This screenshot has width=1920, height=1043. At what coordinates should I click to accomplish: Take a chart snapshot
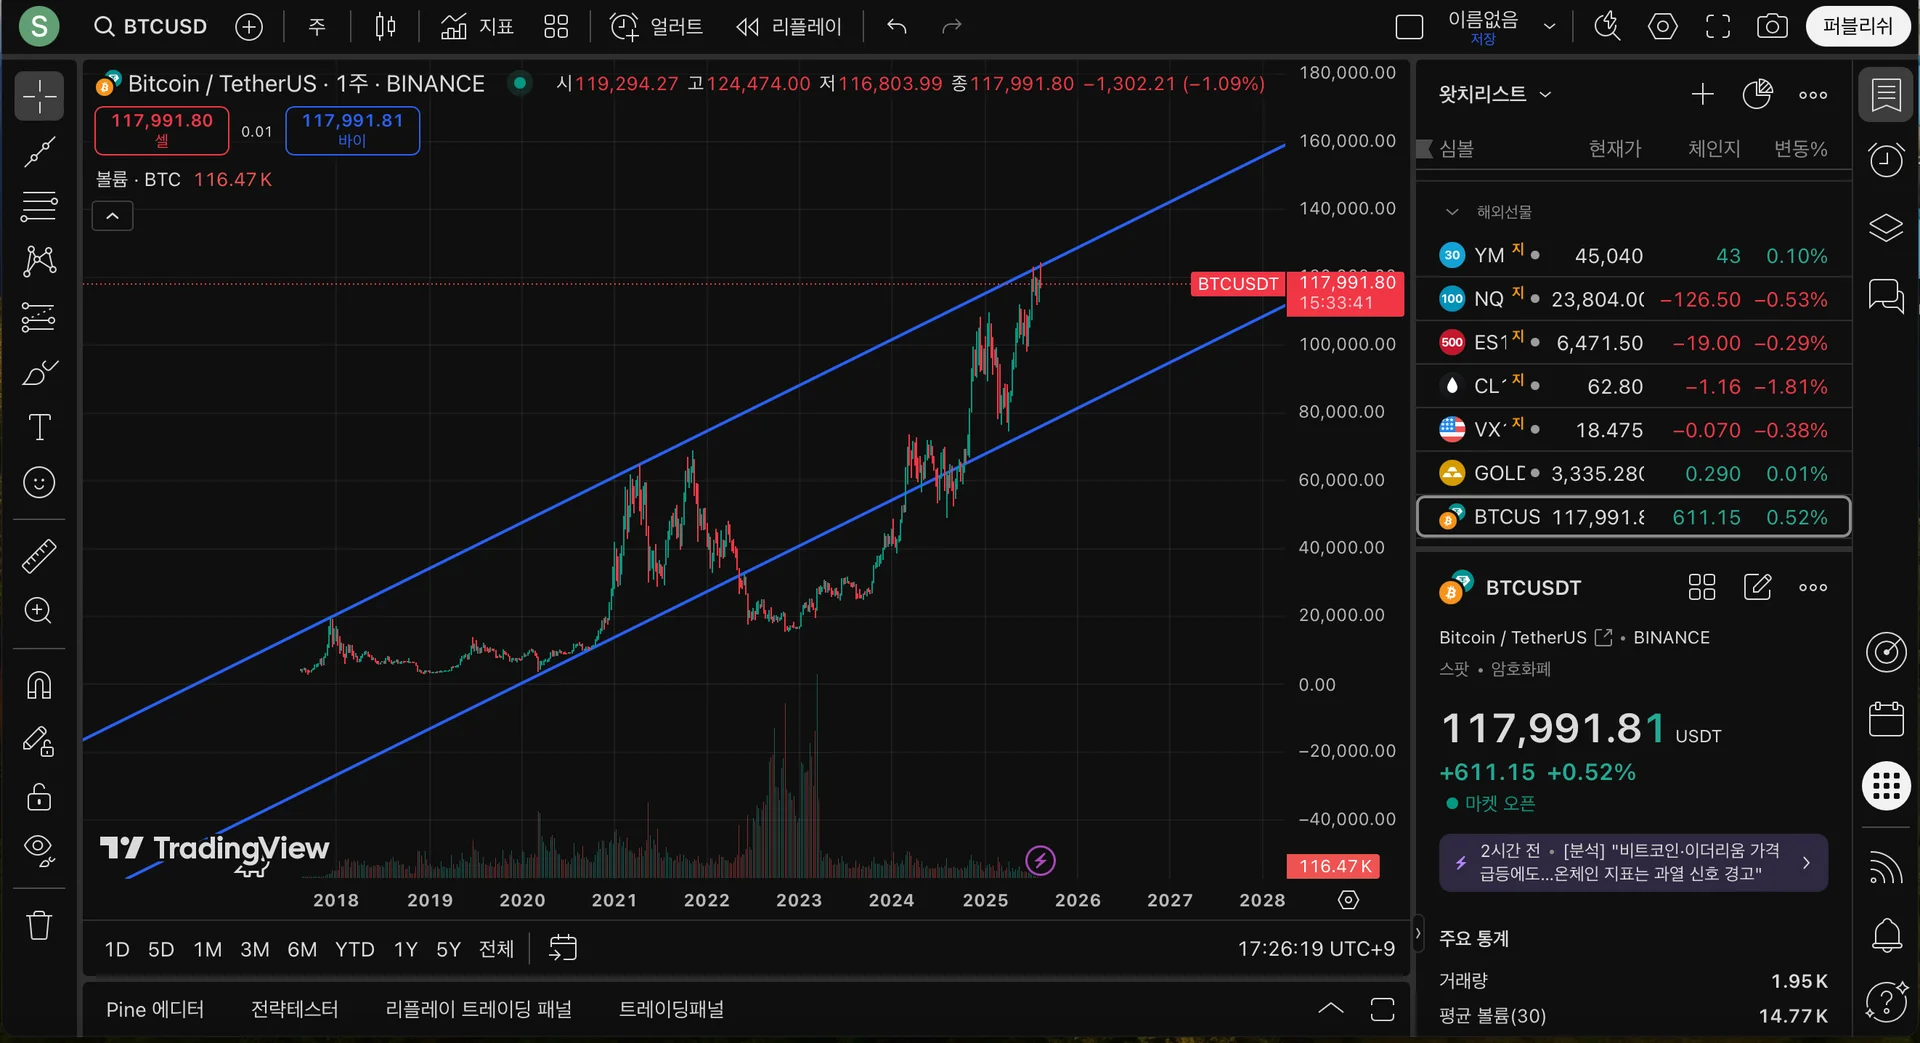tap(1773, 27)
